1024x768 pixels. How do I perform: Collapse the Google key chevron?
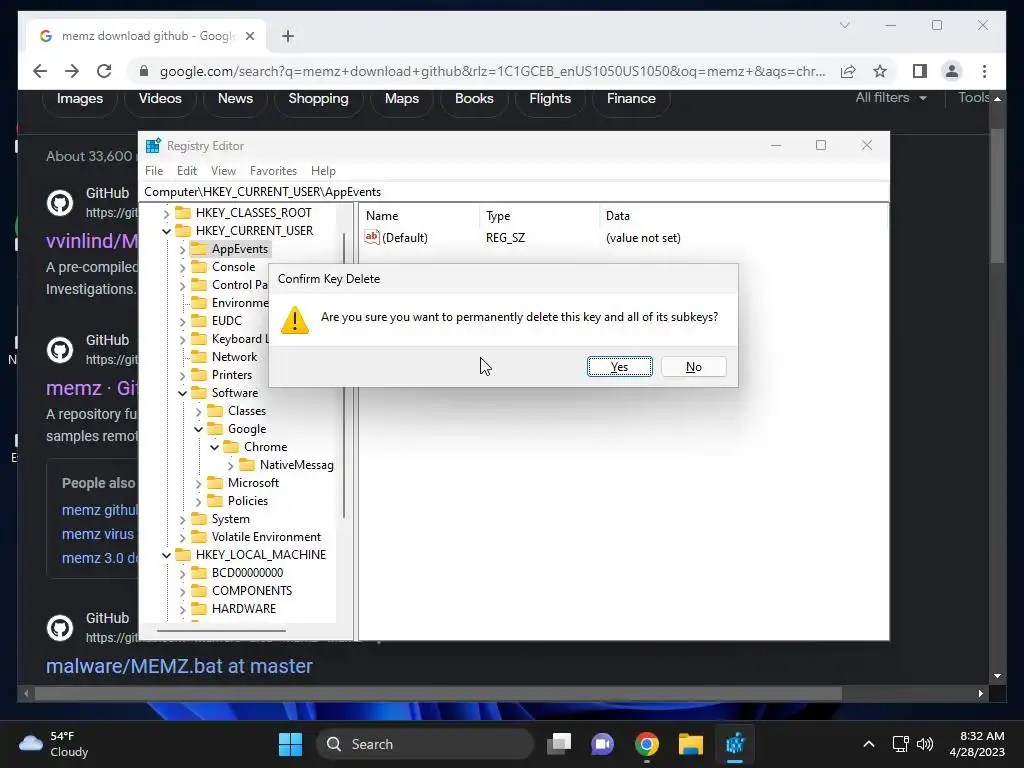tap(199, 429)
